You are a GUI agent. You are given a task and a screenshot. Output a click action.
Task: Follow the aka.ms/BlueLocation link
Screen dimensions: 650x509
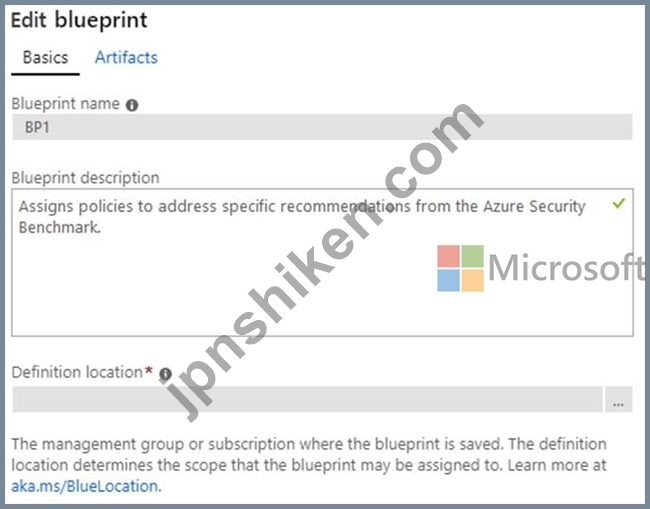[x=85, y=486]
